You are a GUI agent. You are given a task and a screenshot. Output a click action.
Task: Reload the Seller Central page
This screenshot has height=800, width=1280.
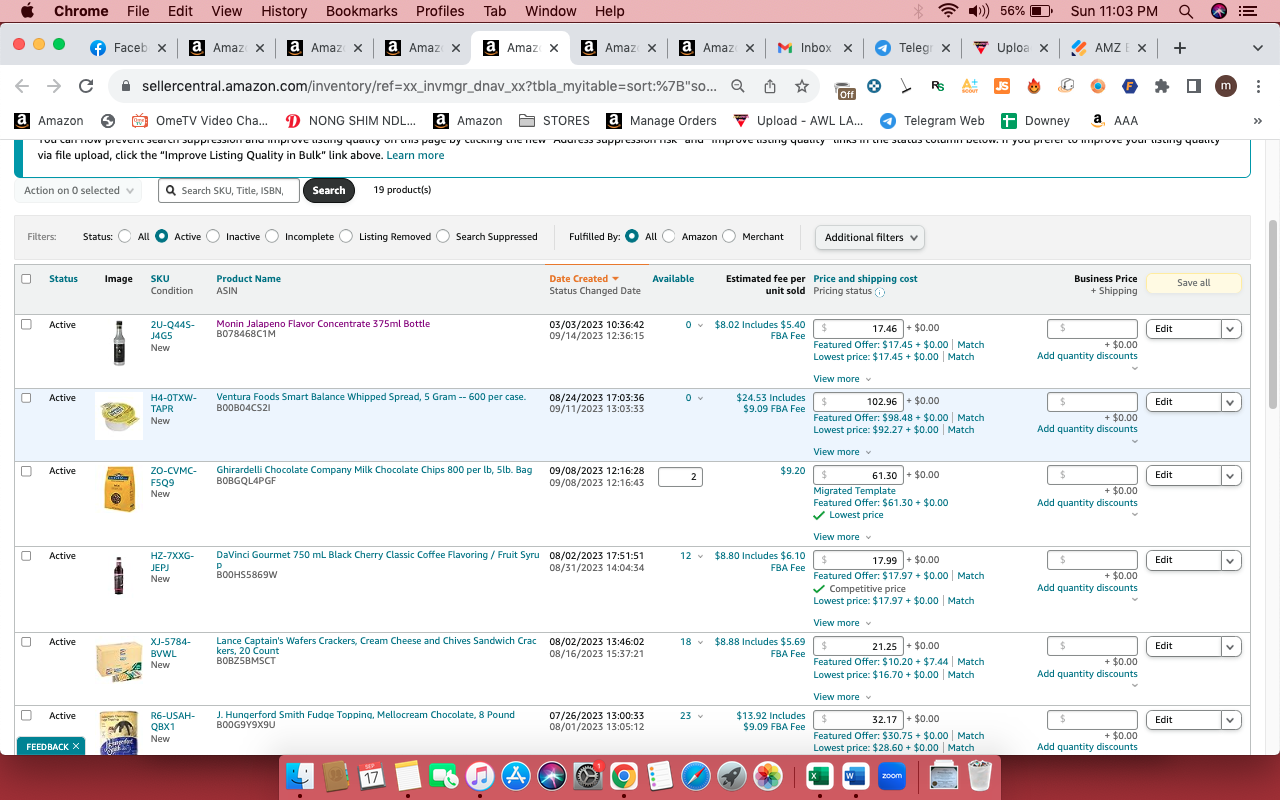pyautogui.click(x=86, y=86)
